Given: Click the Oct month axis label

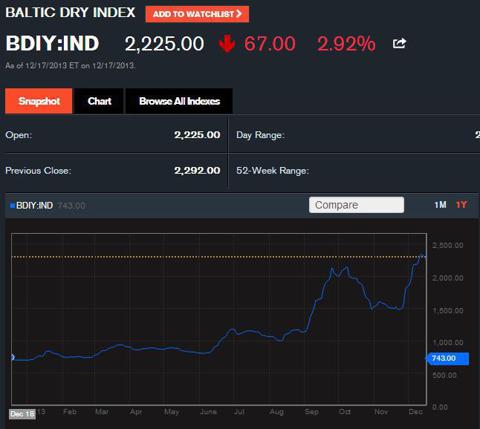Looking at the screenshot, I should [x=344, y=412].
